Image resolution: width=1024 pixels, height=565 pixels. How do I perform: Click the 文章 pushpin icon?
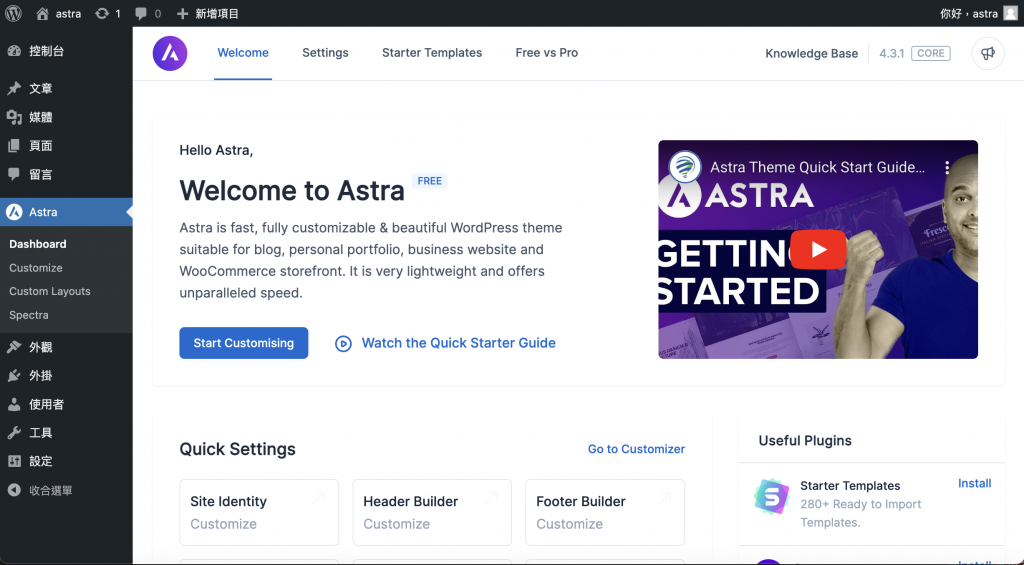click(x=14, y=88)
